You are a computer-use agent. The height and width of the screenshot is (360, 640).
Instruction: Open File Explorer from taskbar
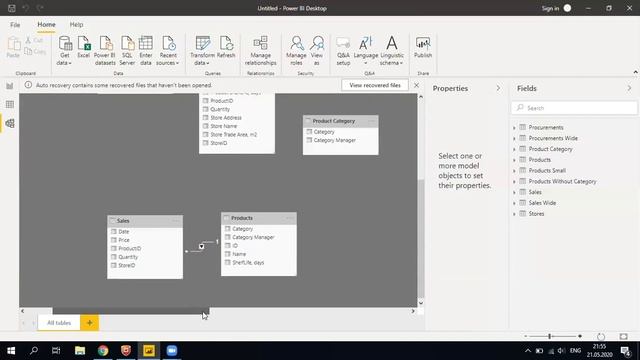coord(80,351)
